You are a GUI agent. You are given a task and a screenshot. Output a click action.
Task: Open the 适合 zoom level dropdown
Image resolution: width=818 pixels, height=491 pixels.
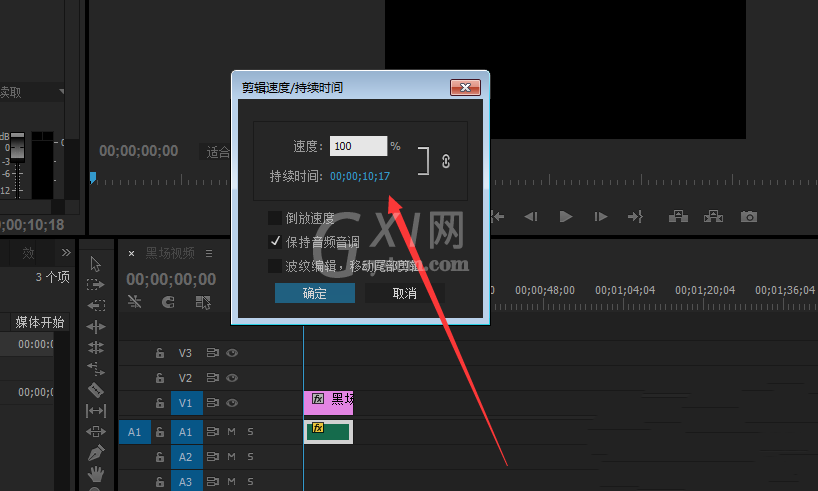(x=215, y=152)
